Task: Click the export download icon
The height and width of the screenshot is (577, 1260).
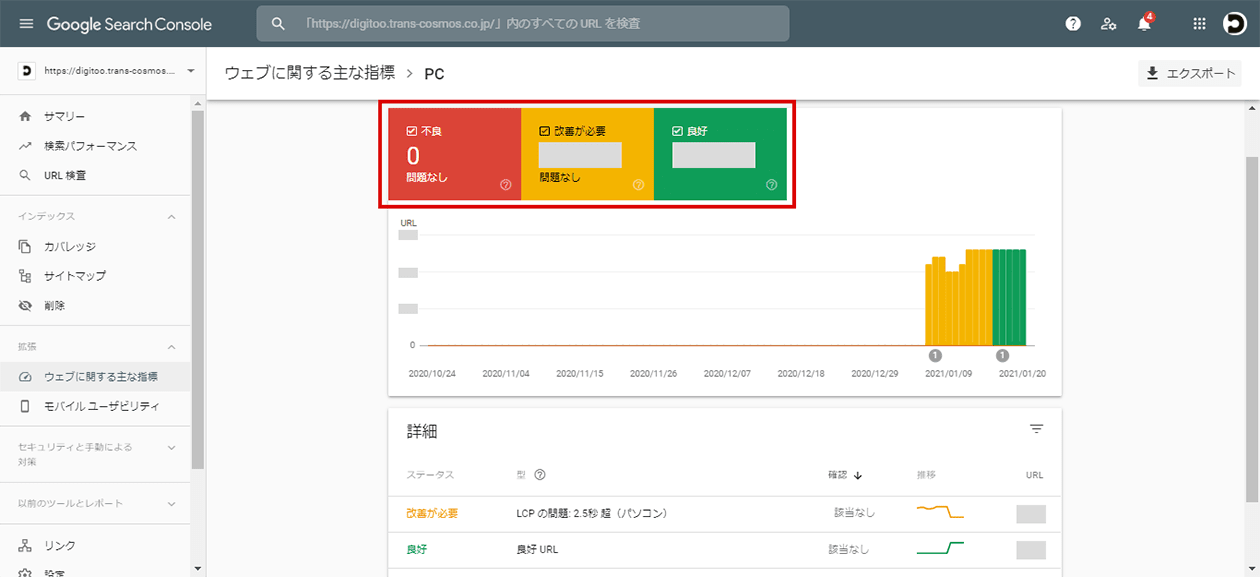Action: [1153, 73]
